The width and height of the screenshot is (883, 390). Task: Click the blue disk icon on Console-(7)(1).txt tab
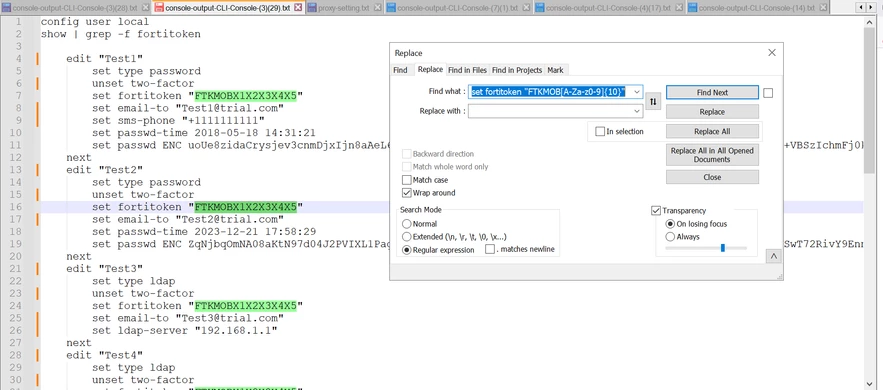click(x=391, y=8)
